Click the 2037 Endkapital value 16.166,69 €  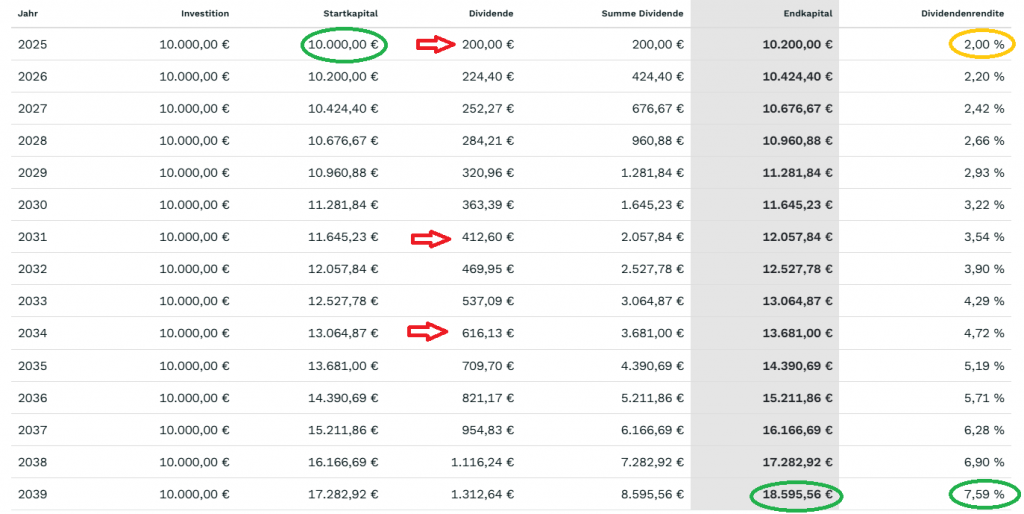tap(797, 430)
